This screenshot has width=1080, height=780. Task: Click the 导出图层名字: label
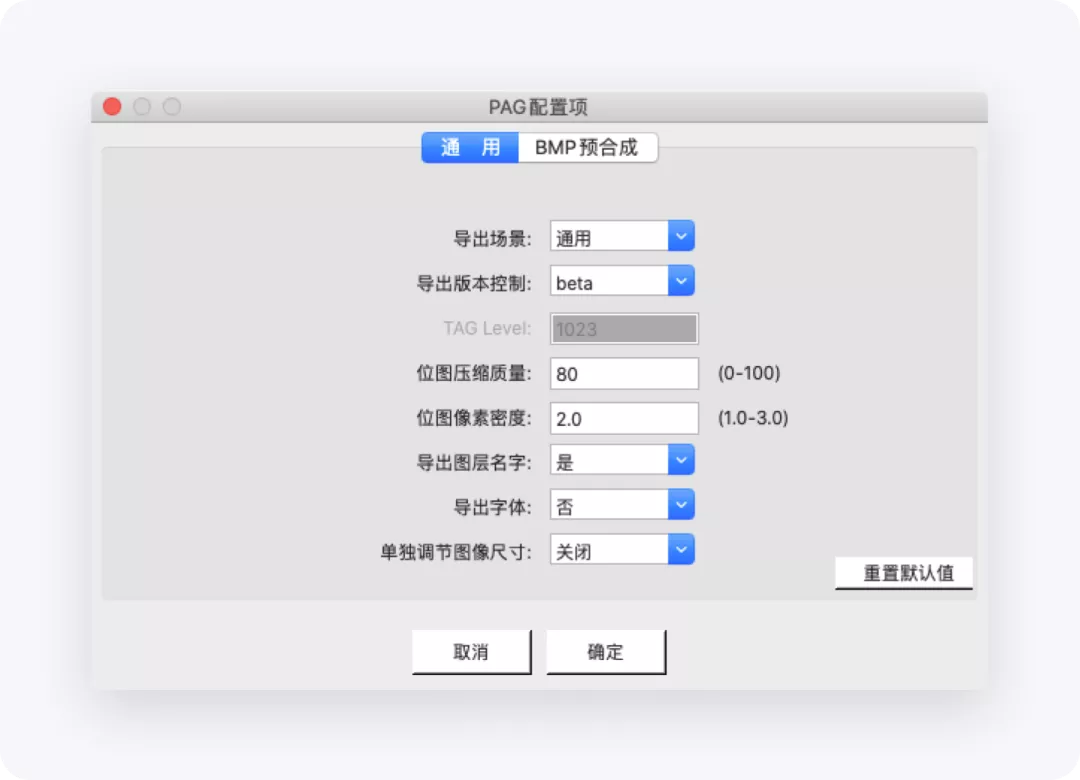(474, 462)
